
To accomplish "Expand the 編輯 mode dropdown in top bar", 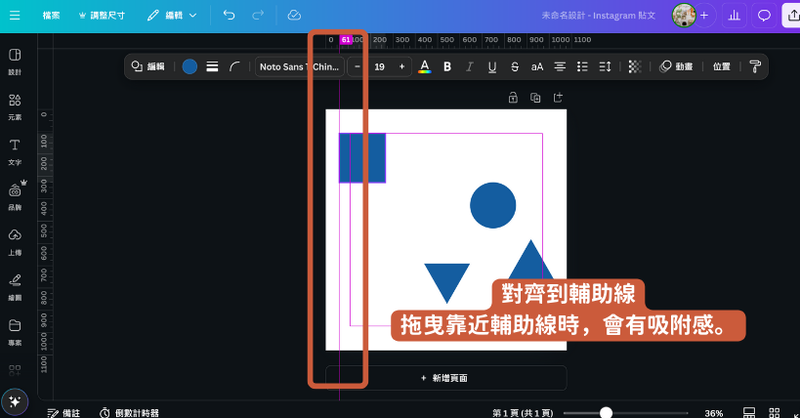I will (172, 16).
